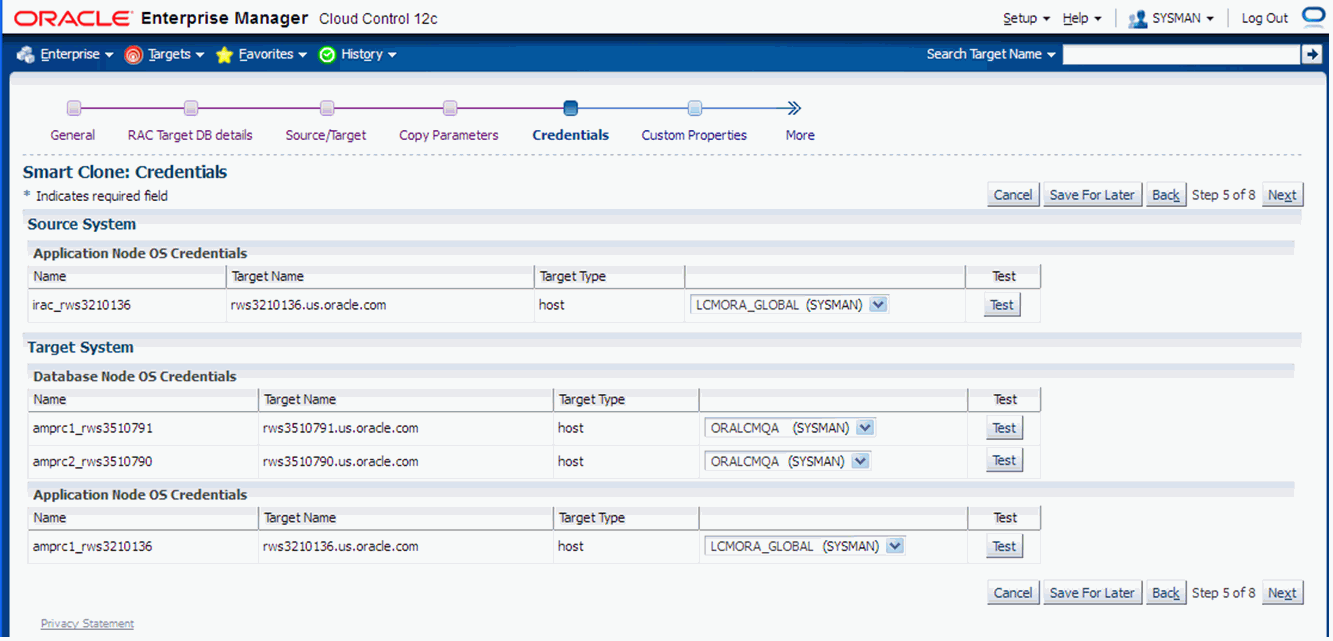Screen dimensions: 1333x641
Task: Click target name rws3510790.us.oracle.com
Action: pos(340,461)
